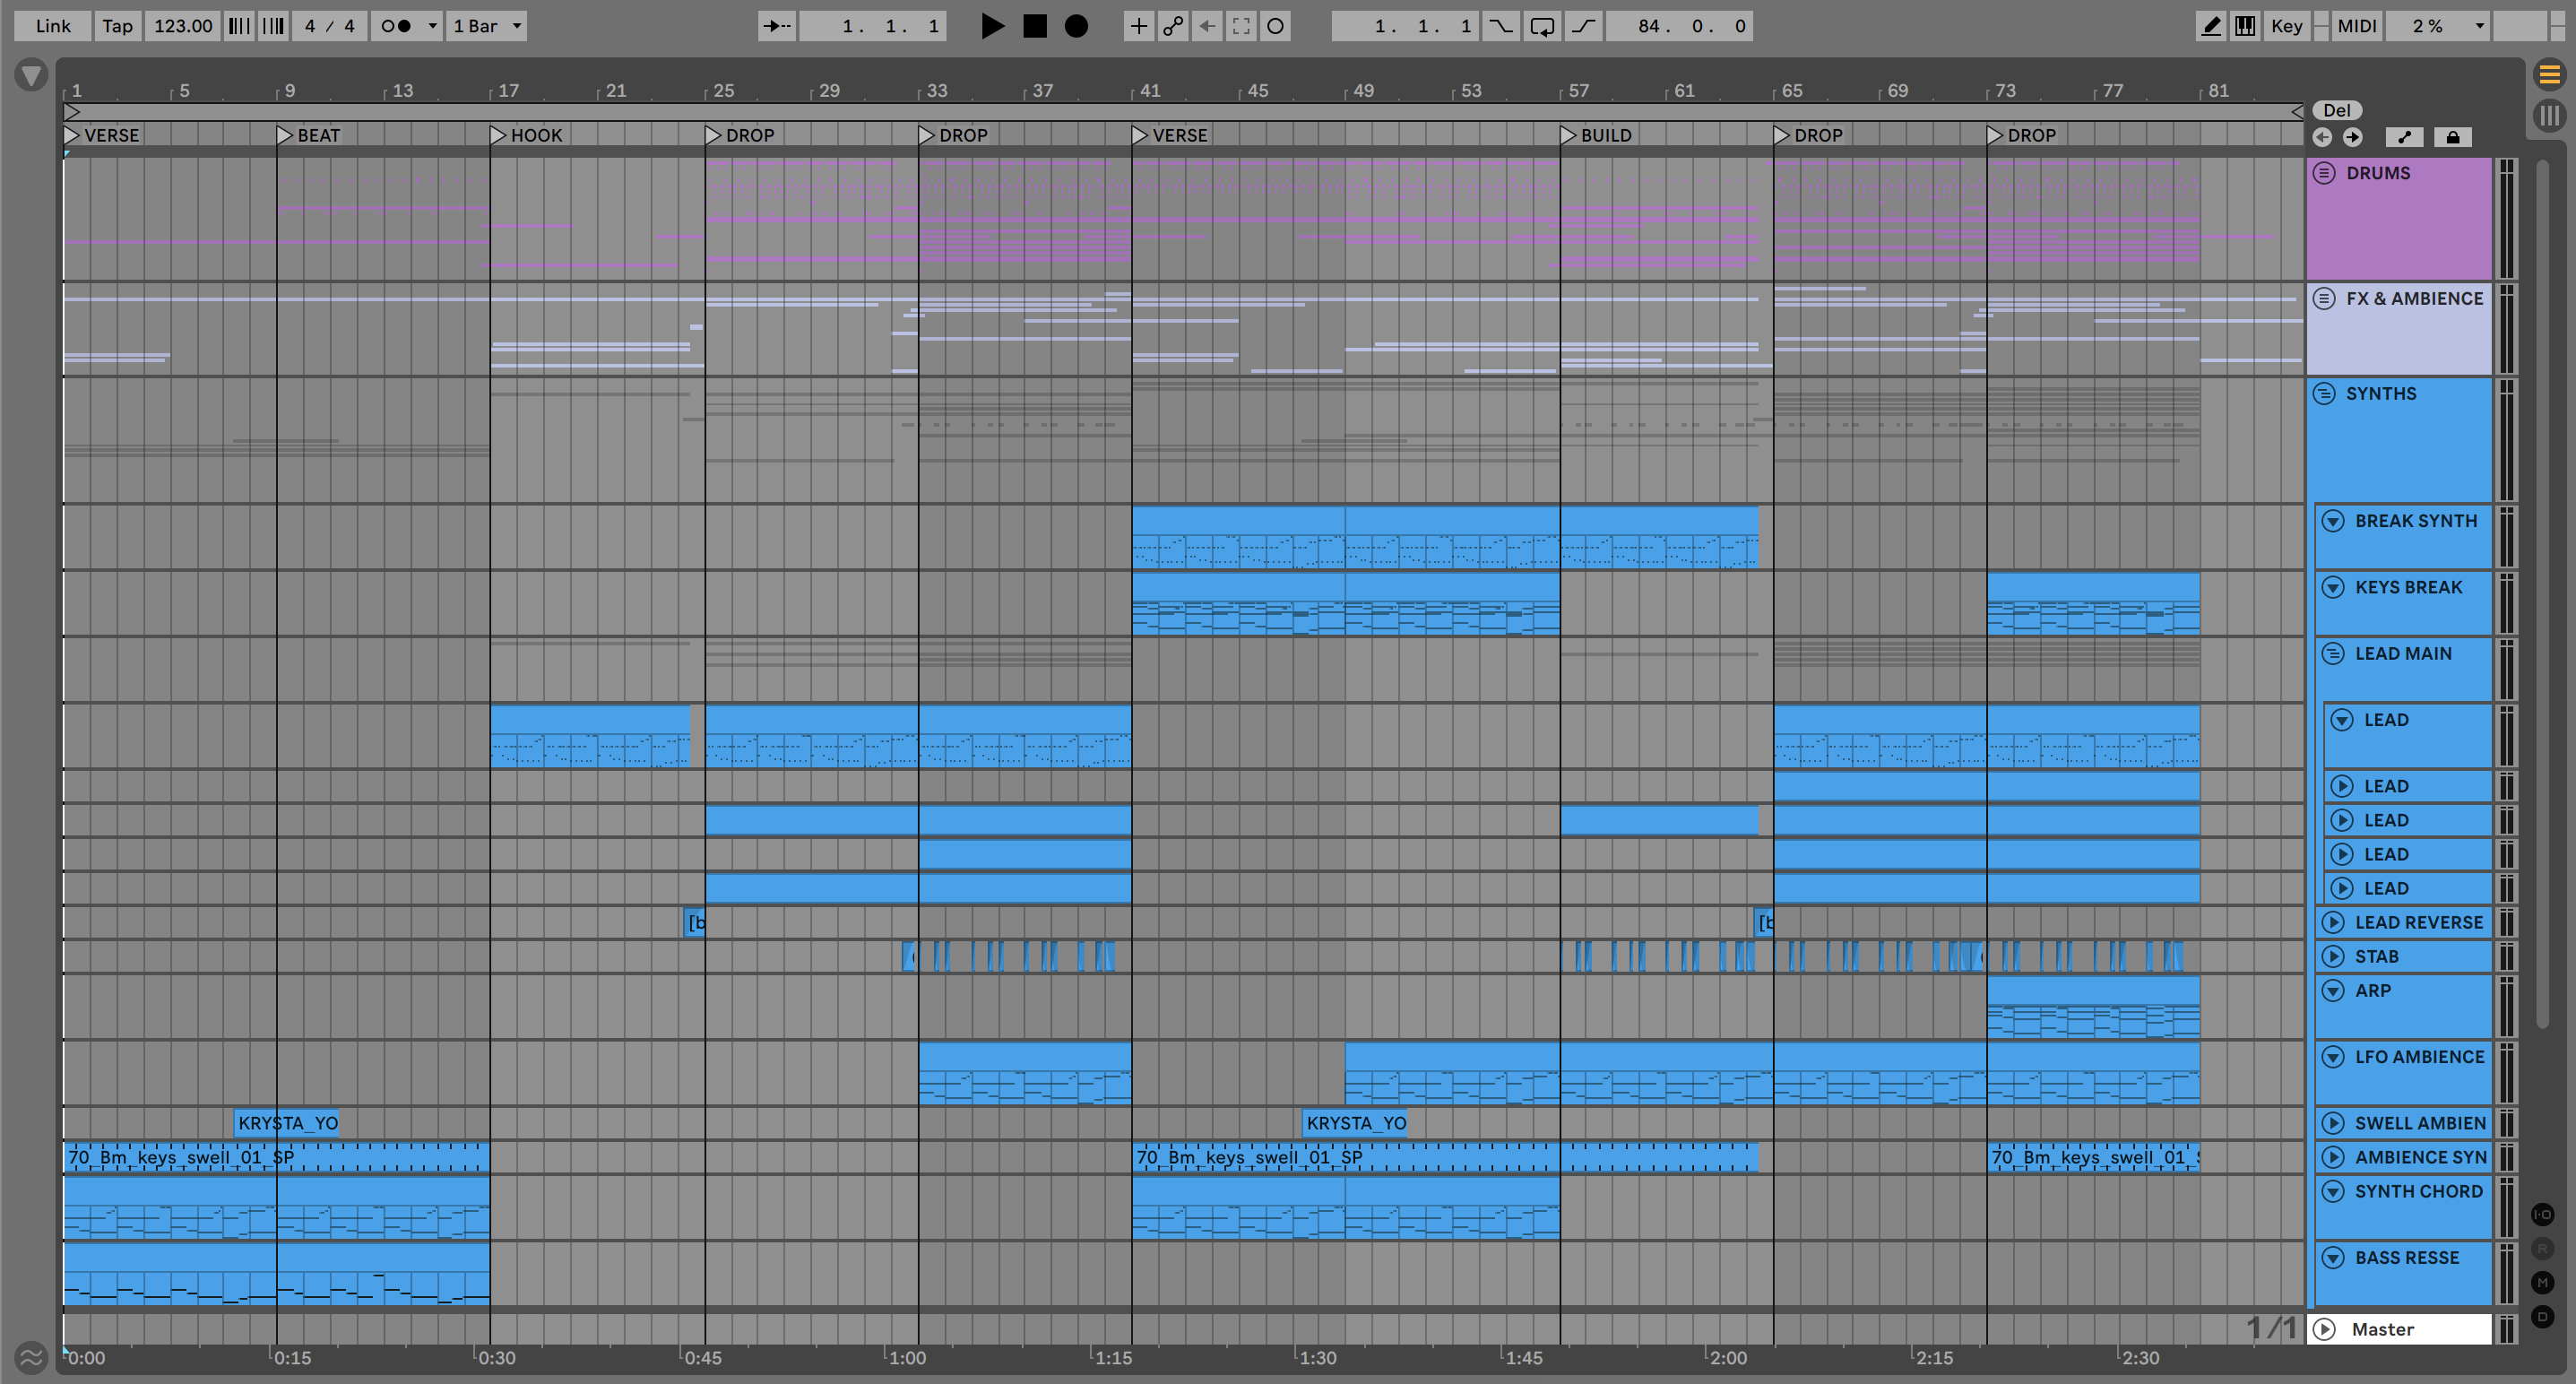The image size is (2576, 1384).
Task: Unfold the LEAD REVERSE track
Action: [x=2333, y=922]
